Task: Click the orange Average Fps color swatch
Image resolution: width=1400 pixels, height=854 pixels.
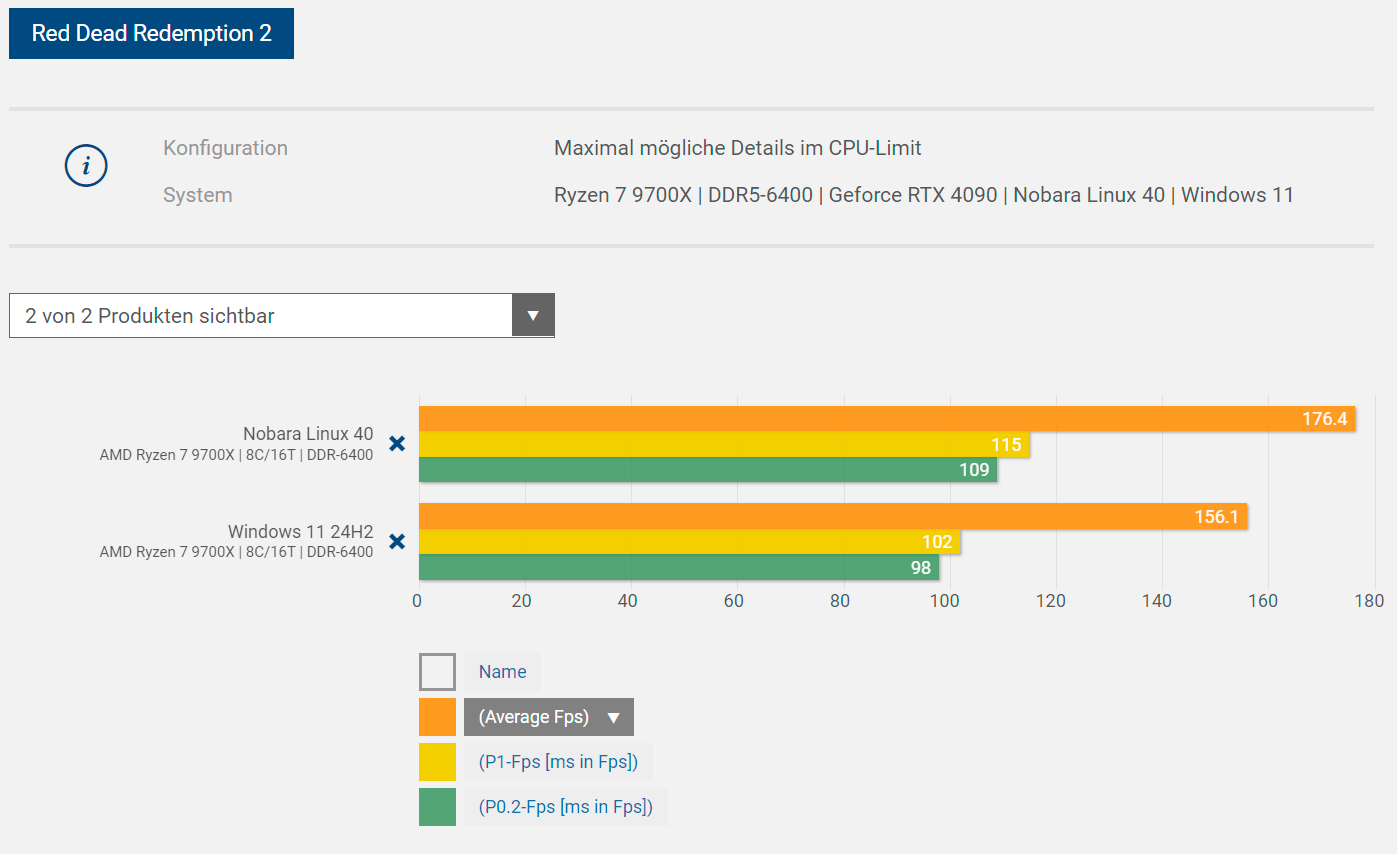Action: click(437, 717)
